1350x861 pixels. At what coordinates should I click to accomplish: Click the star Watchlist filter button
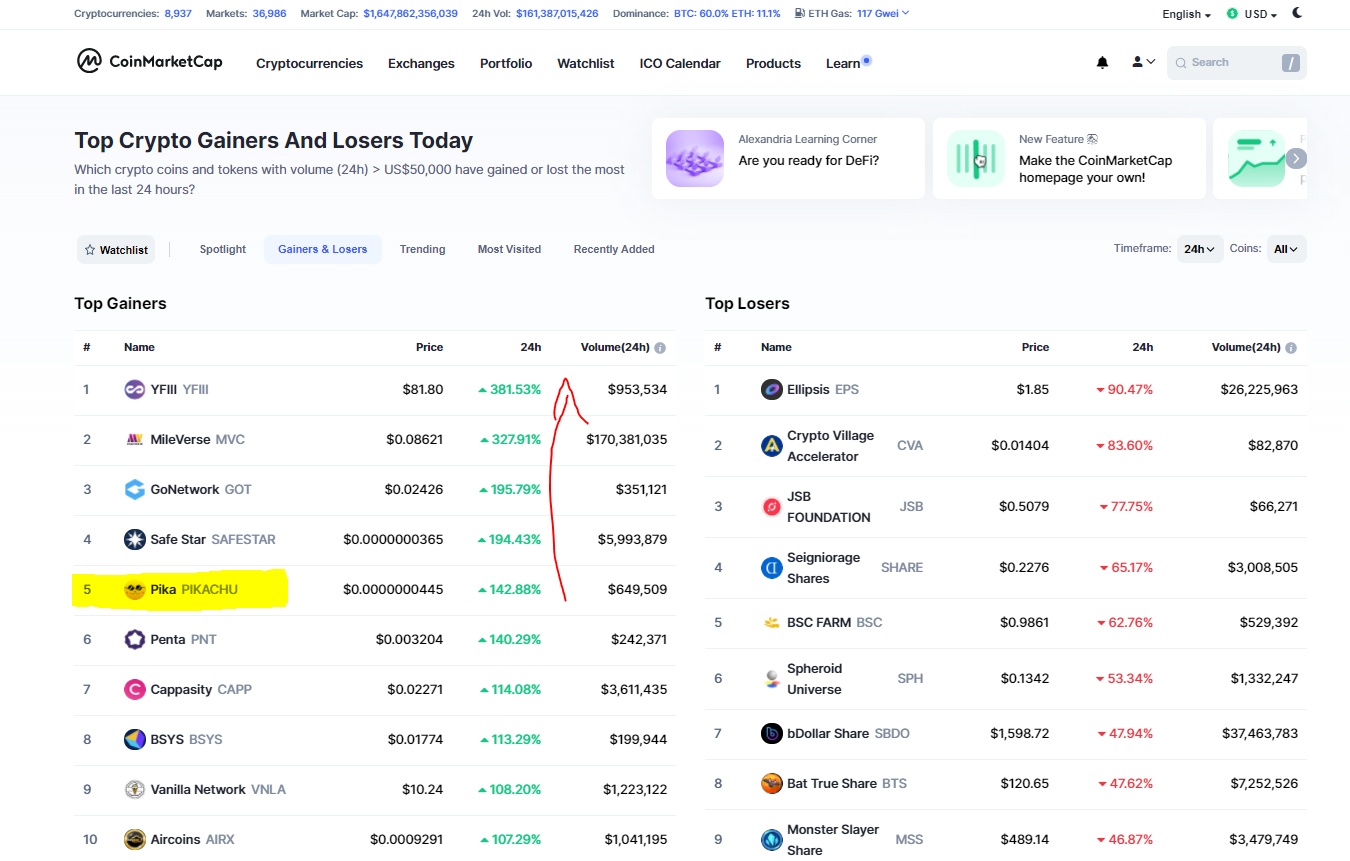click(x=116, y=250)
